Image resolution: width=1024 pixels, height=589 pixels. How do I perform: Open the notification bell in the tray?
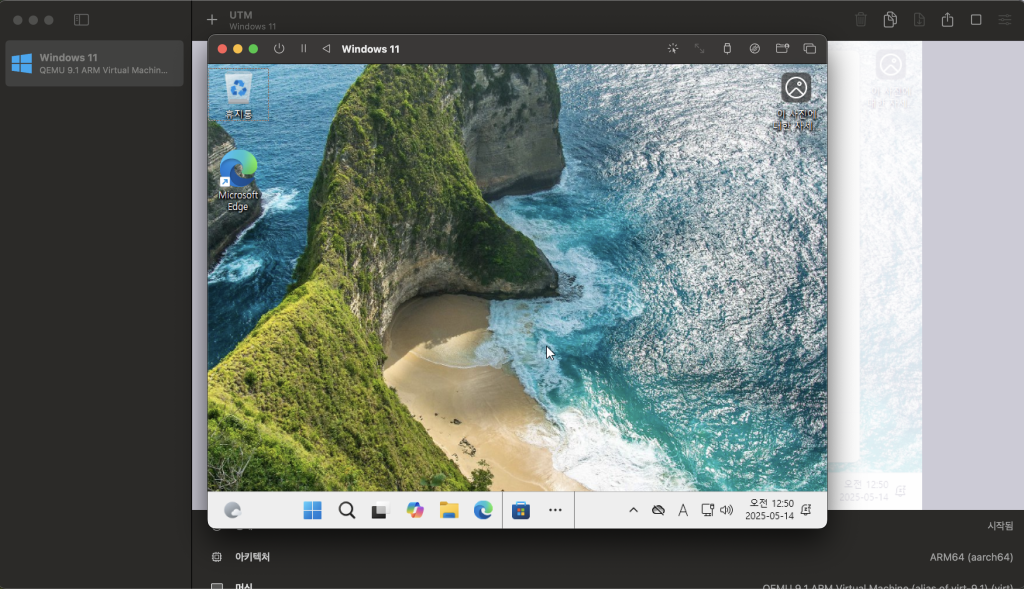(806, 510)
